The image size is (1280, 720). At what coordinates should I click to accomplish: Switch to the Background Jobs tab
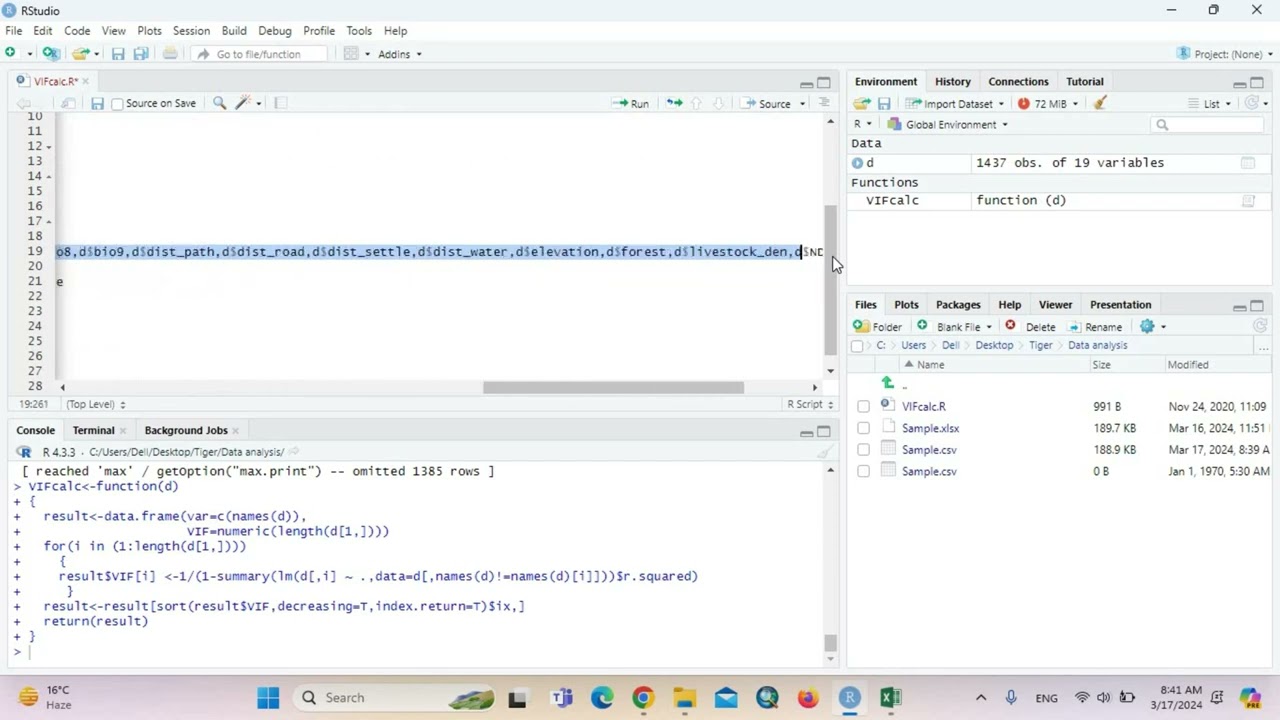point(186,431)
